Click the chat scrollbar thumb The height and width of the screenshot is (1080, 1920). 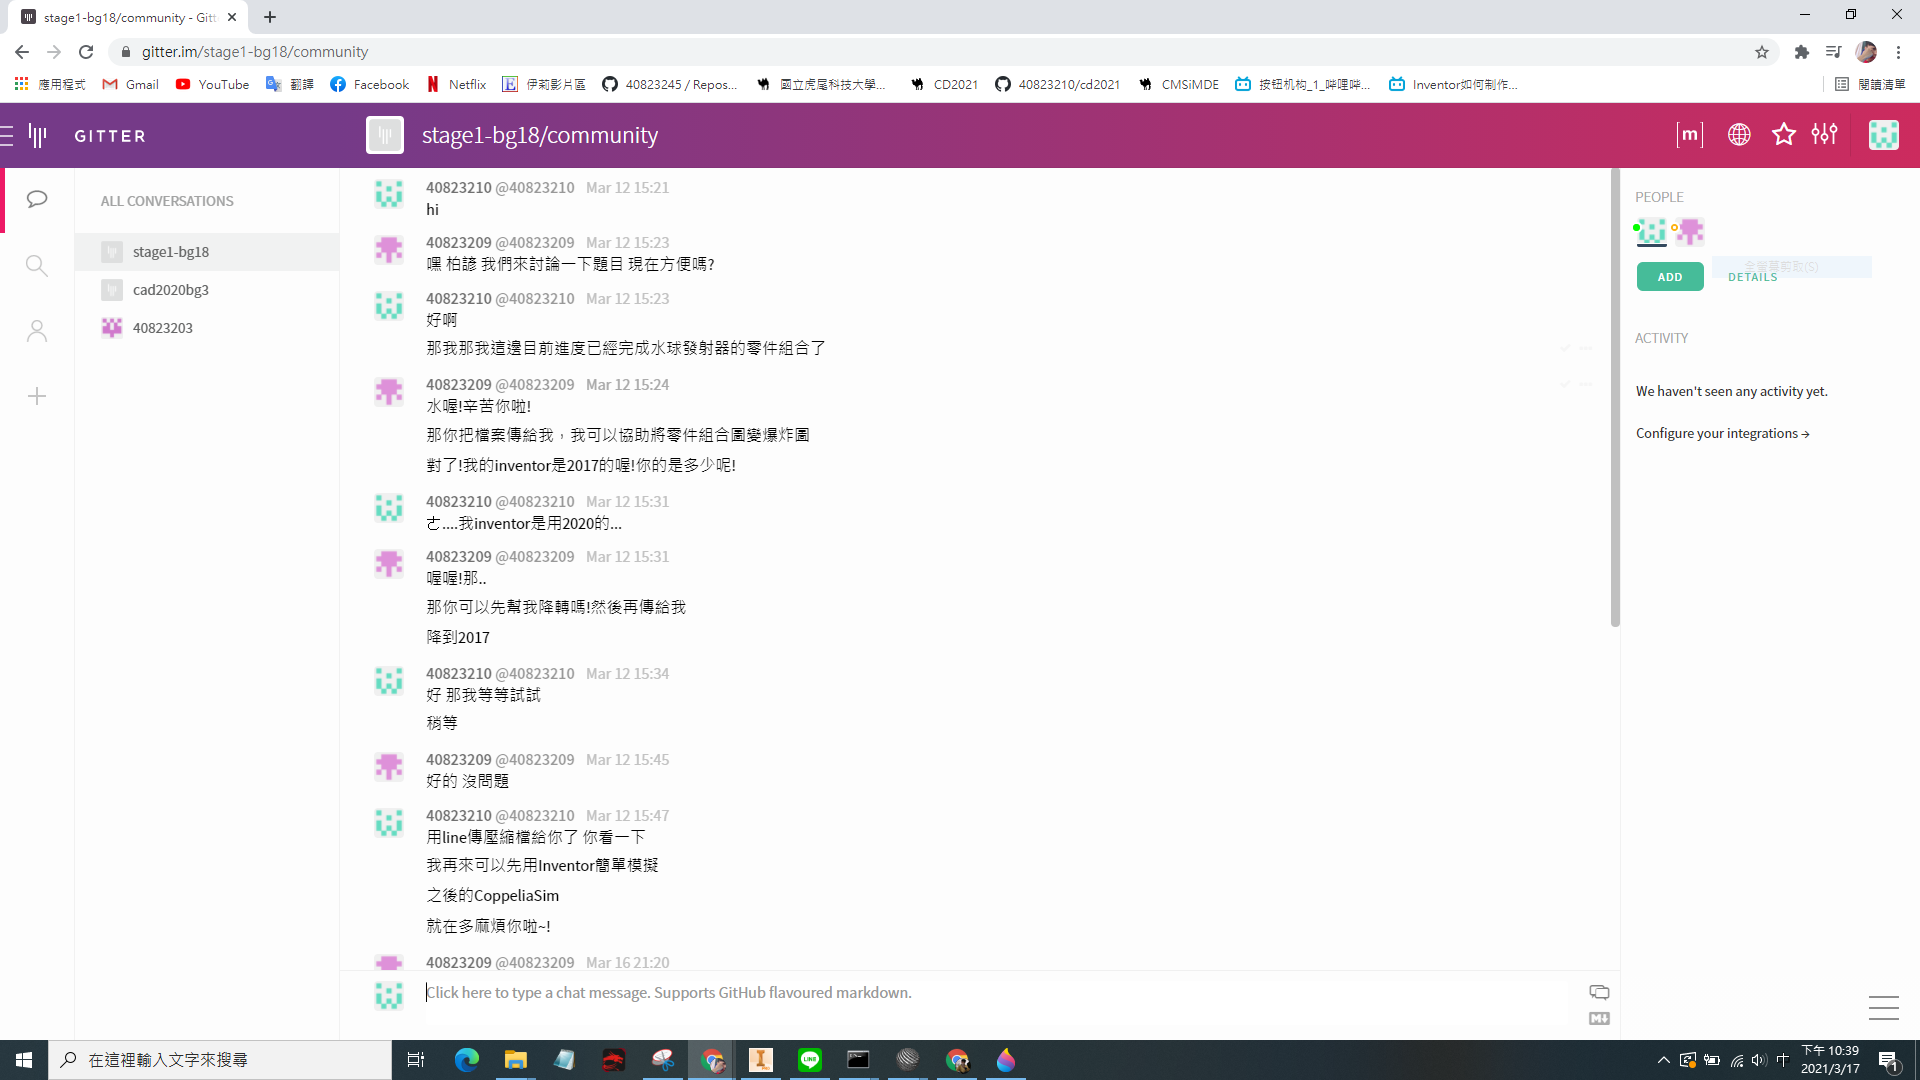point(1615,398)
